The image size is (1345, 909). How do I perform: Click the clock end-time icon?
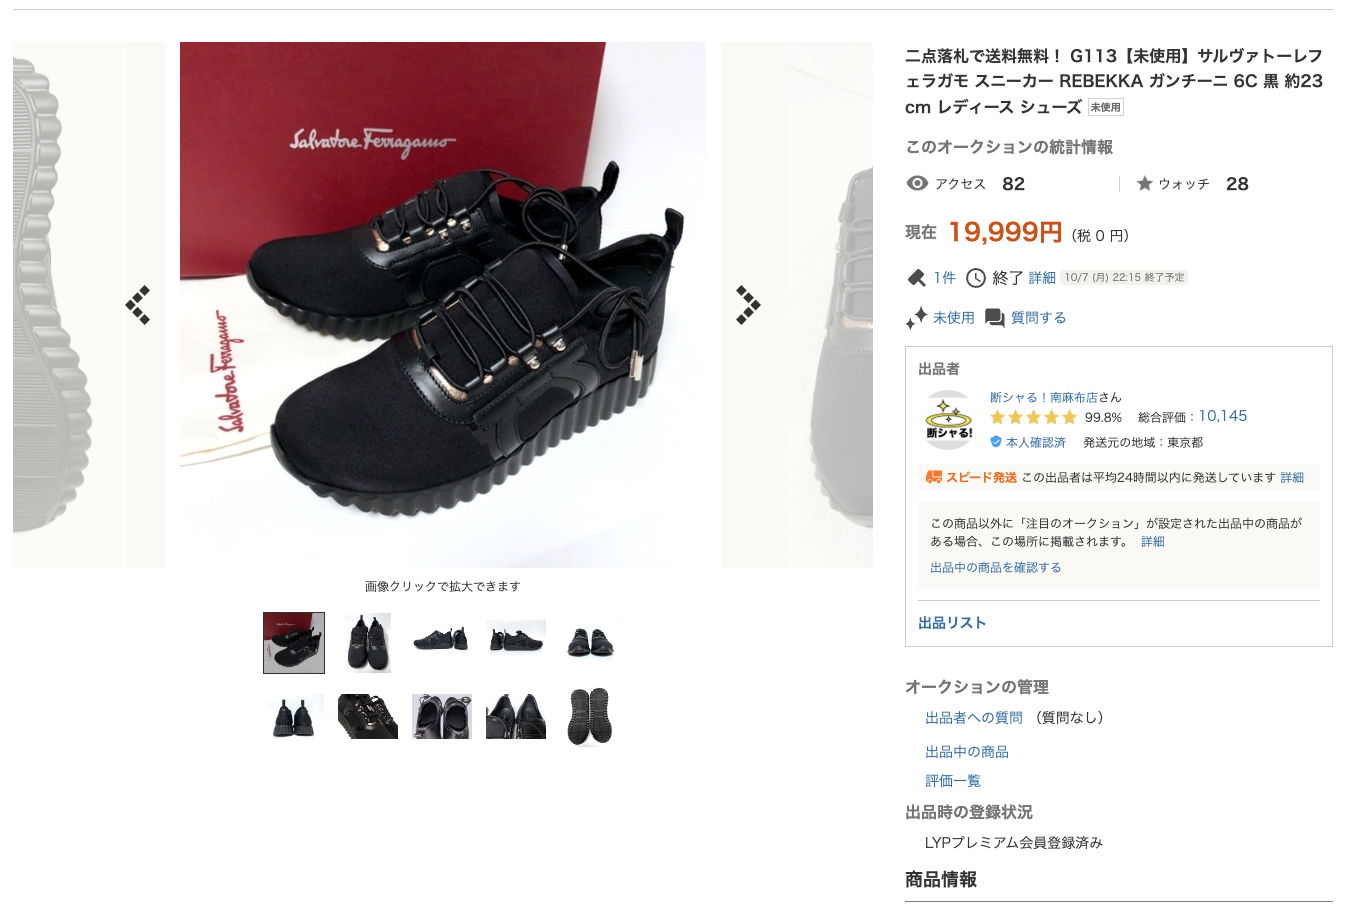pos(975,277)
